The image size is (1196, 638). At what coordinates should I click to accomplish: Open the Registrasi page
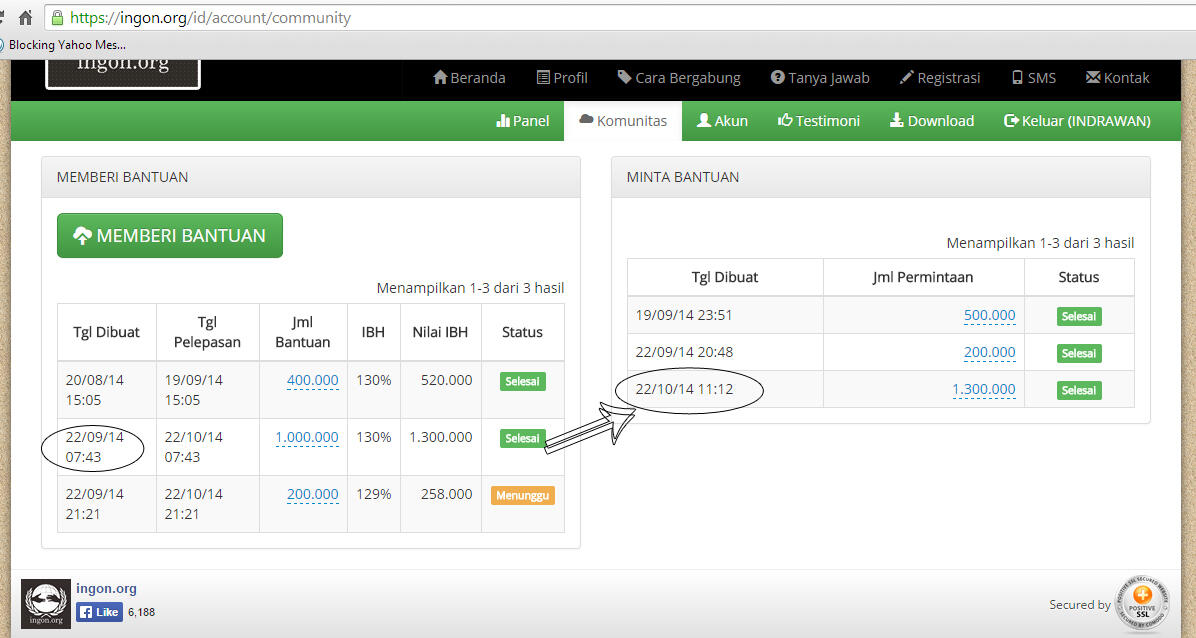[940, 78]
